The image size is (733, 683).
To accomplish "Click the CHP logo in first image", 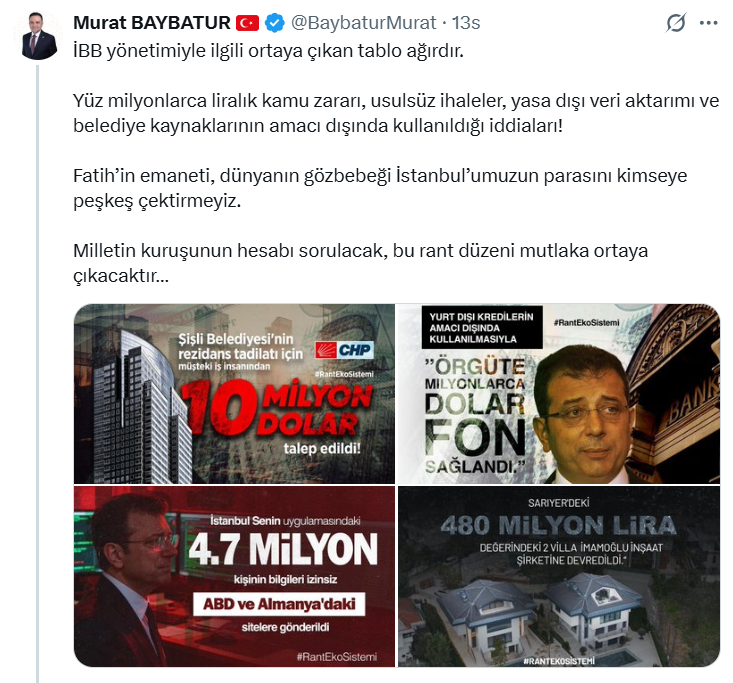I will pos(344,350).
